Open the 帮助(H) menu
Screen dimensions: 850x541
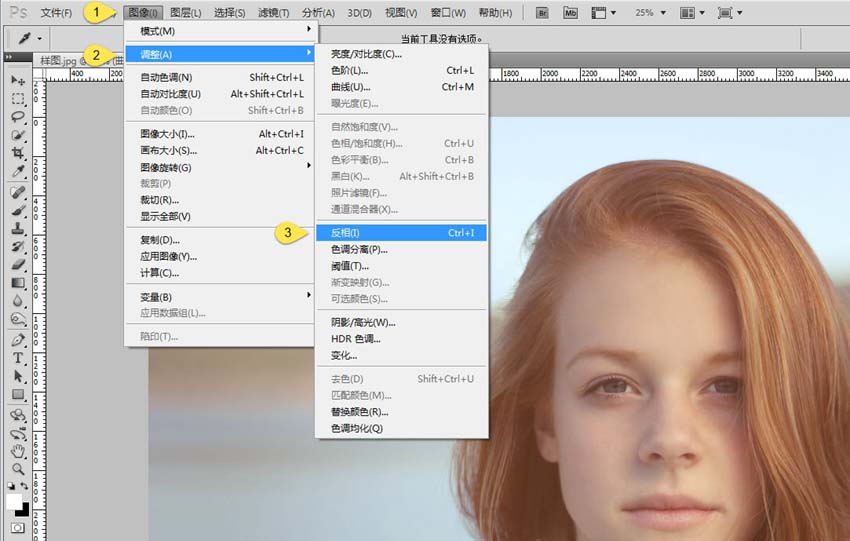coord(495,12)
